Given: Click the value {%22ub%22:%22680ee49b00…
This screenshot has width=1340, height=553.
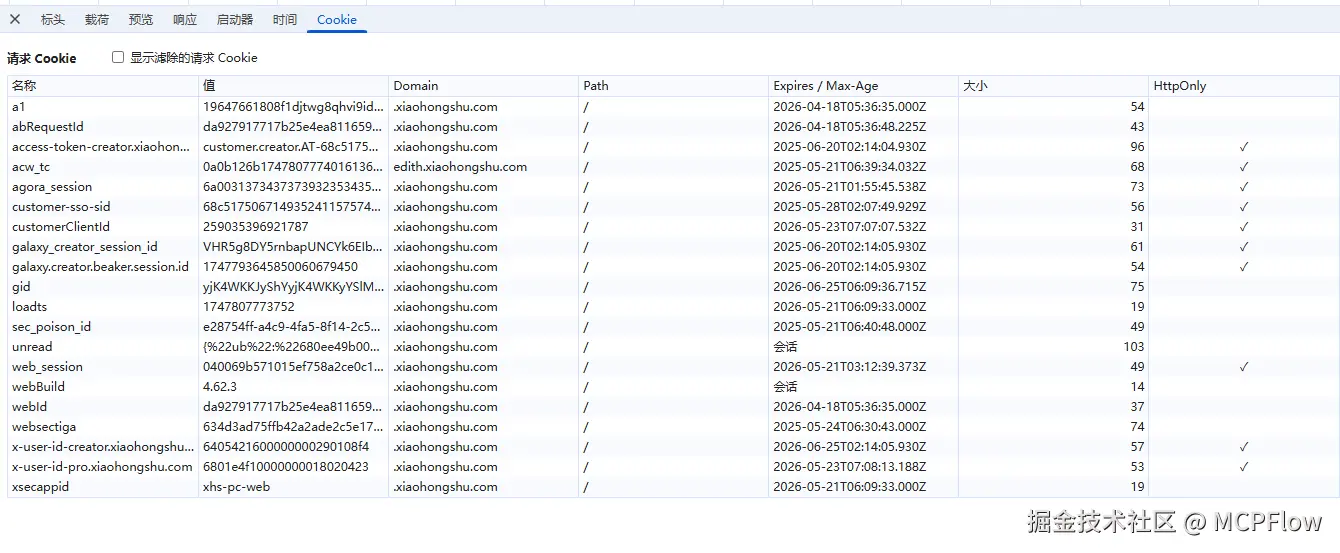Looking at the screenshot, I should [293, 347].
